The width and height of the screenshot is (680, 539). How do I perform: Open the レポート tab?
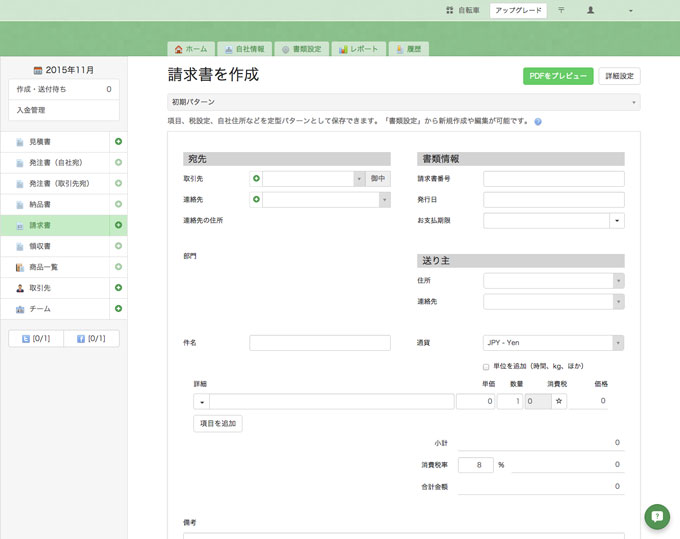pyautogui.click(x=359, y=49)
